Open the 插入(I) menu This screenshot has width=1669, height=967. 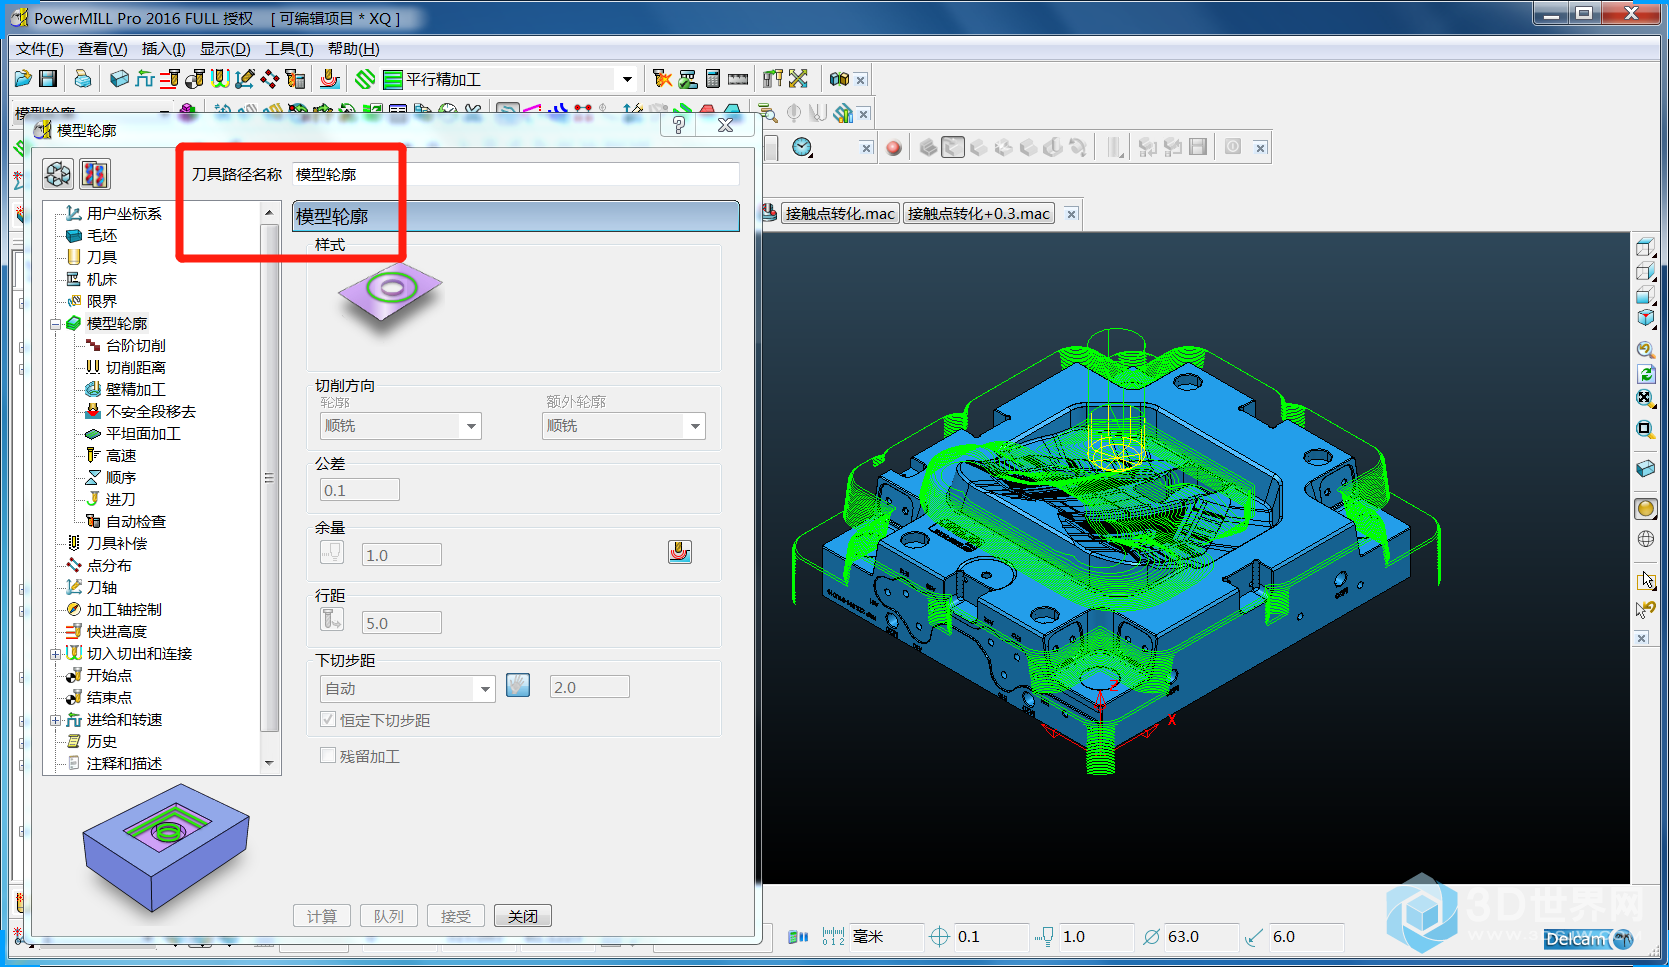point(164,49)
